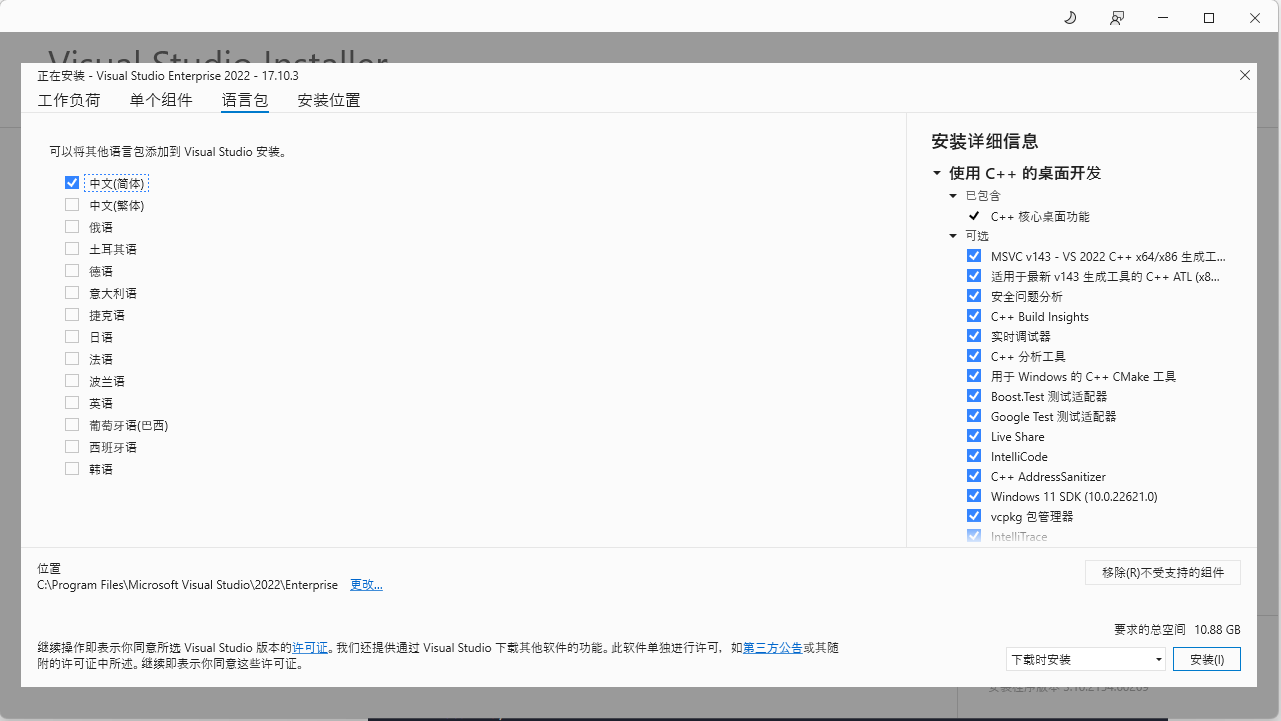Open the 许可证 link
The height and width of the screenshot is (721, 1281).
[x=310, y=648]
